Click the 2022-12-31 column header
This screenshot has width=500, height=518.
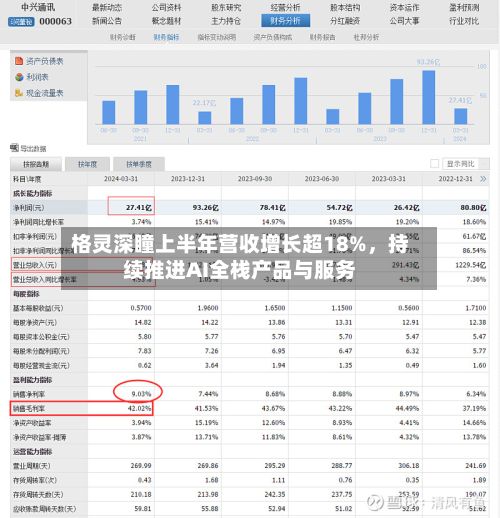click(456, 179)
